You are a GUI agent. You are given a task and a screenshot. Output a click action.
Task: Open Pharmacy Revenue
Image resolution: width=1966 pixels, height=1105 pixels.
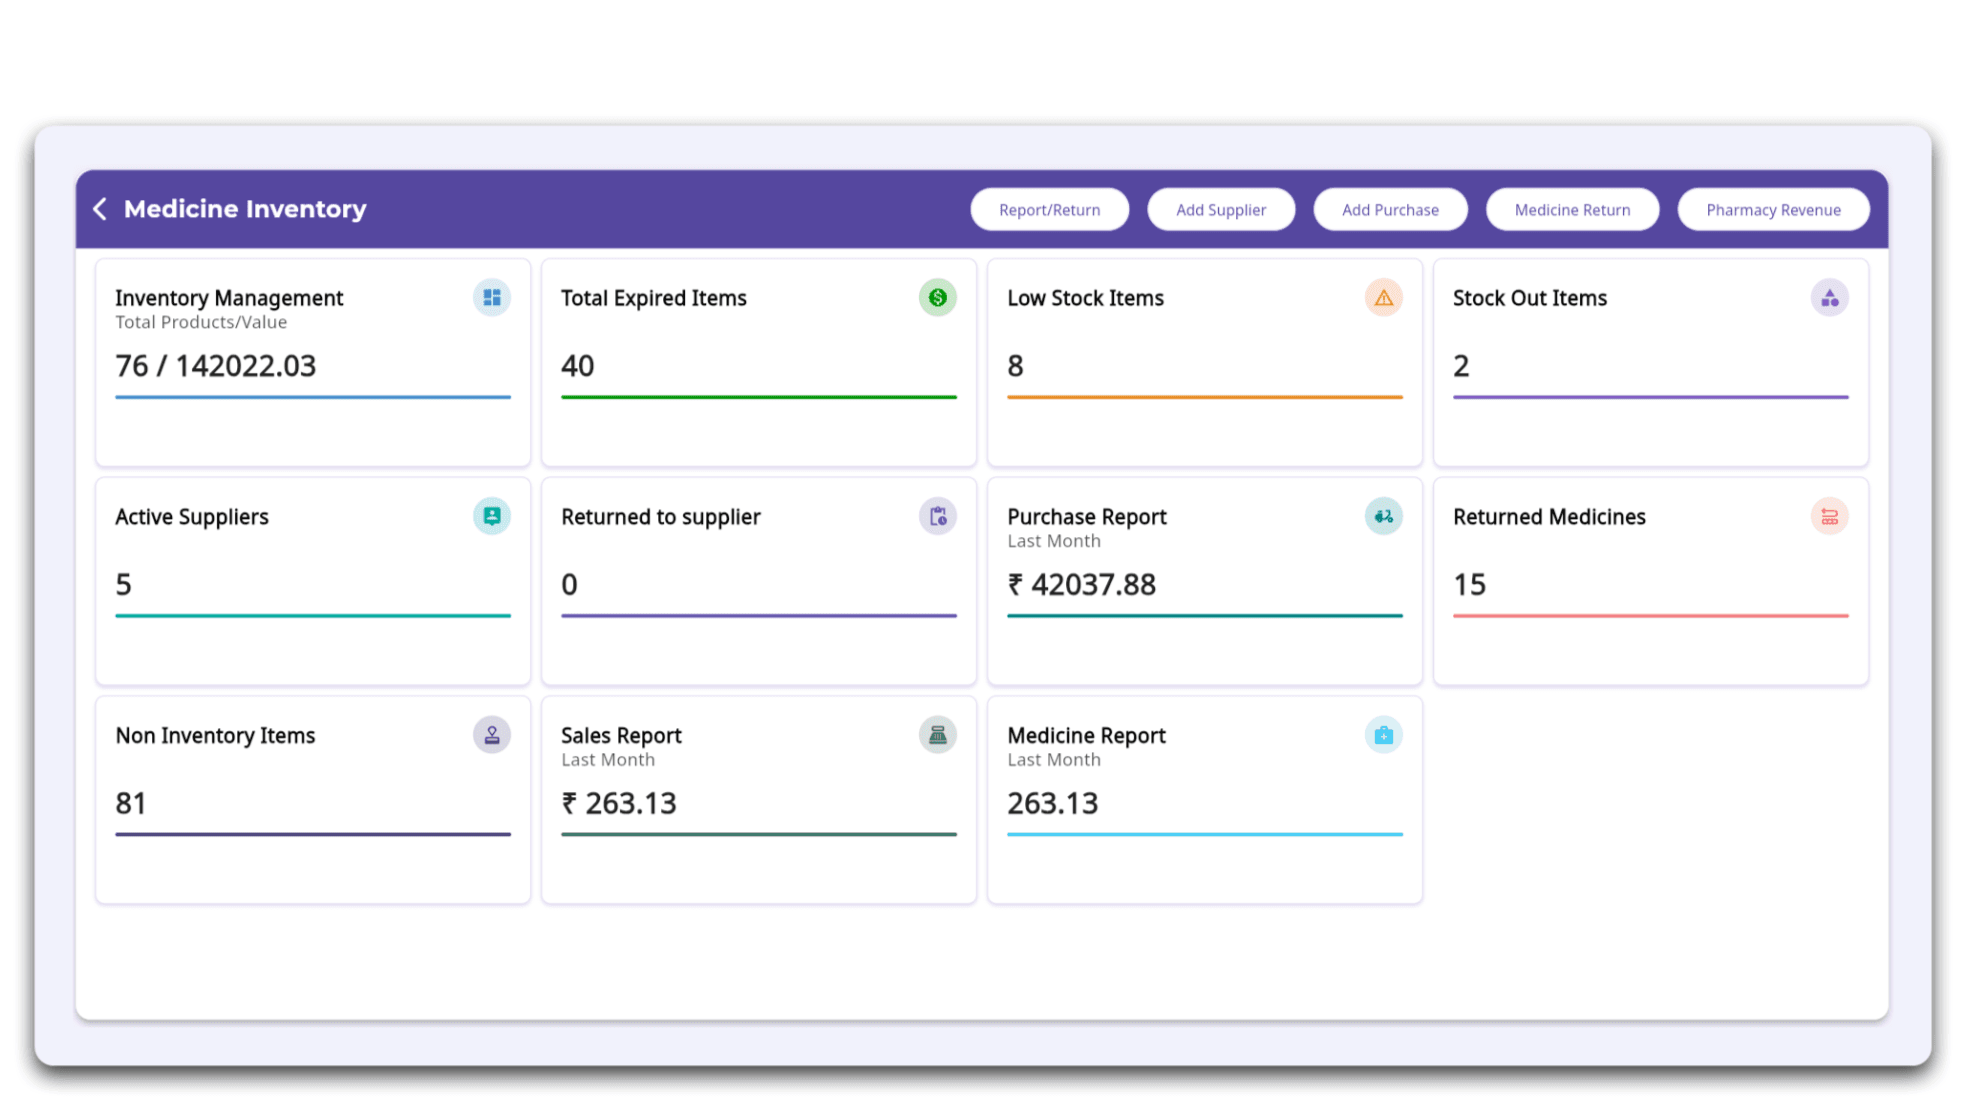tap(1774, 210)
